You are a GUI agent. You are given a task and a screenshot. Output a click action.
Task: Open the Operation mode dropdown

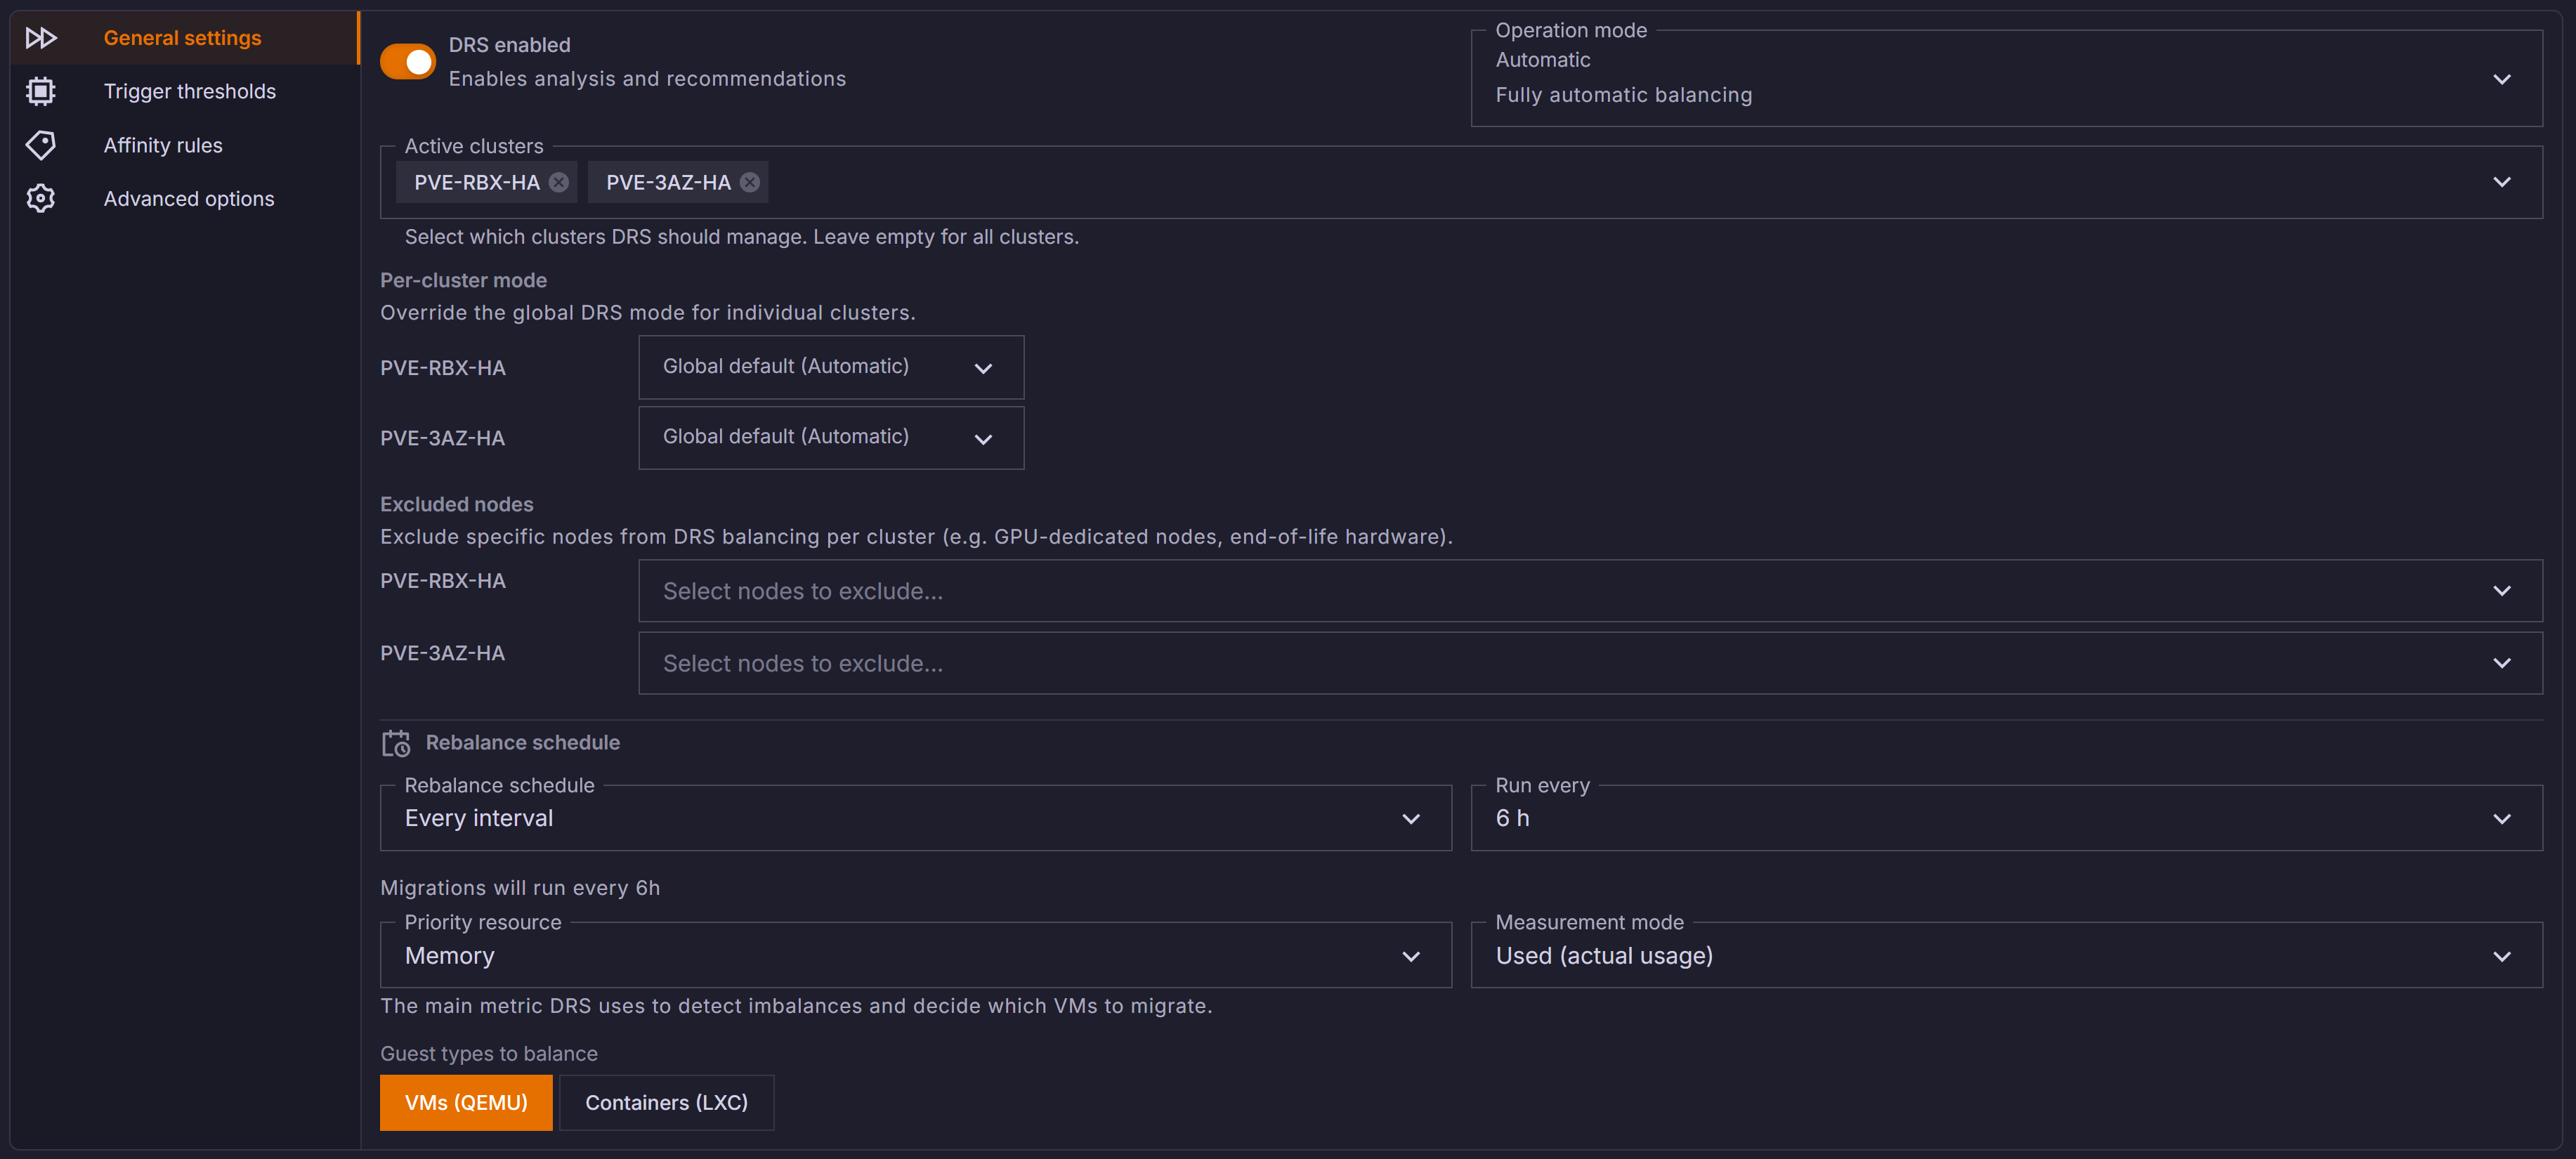[2502, 79]
